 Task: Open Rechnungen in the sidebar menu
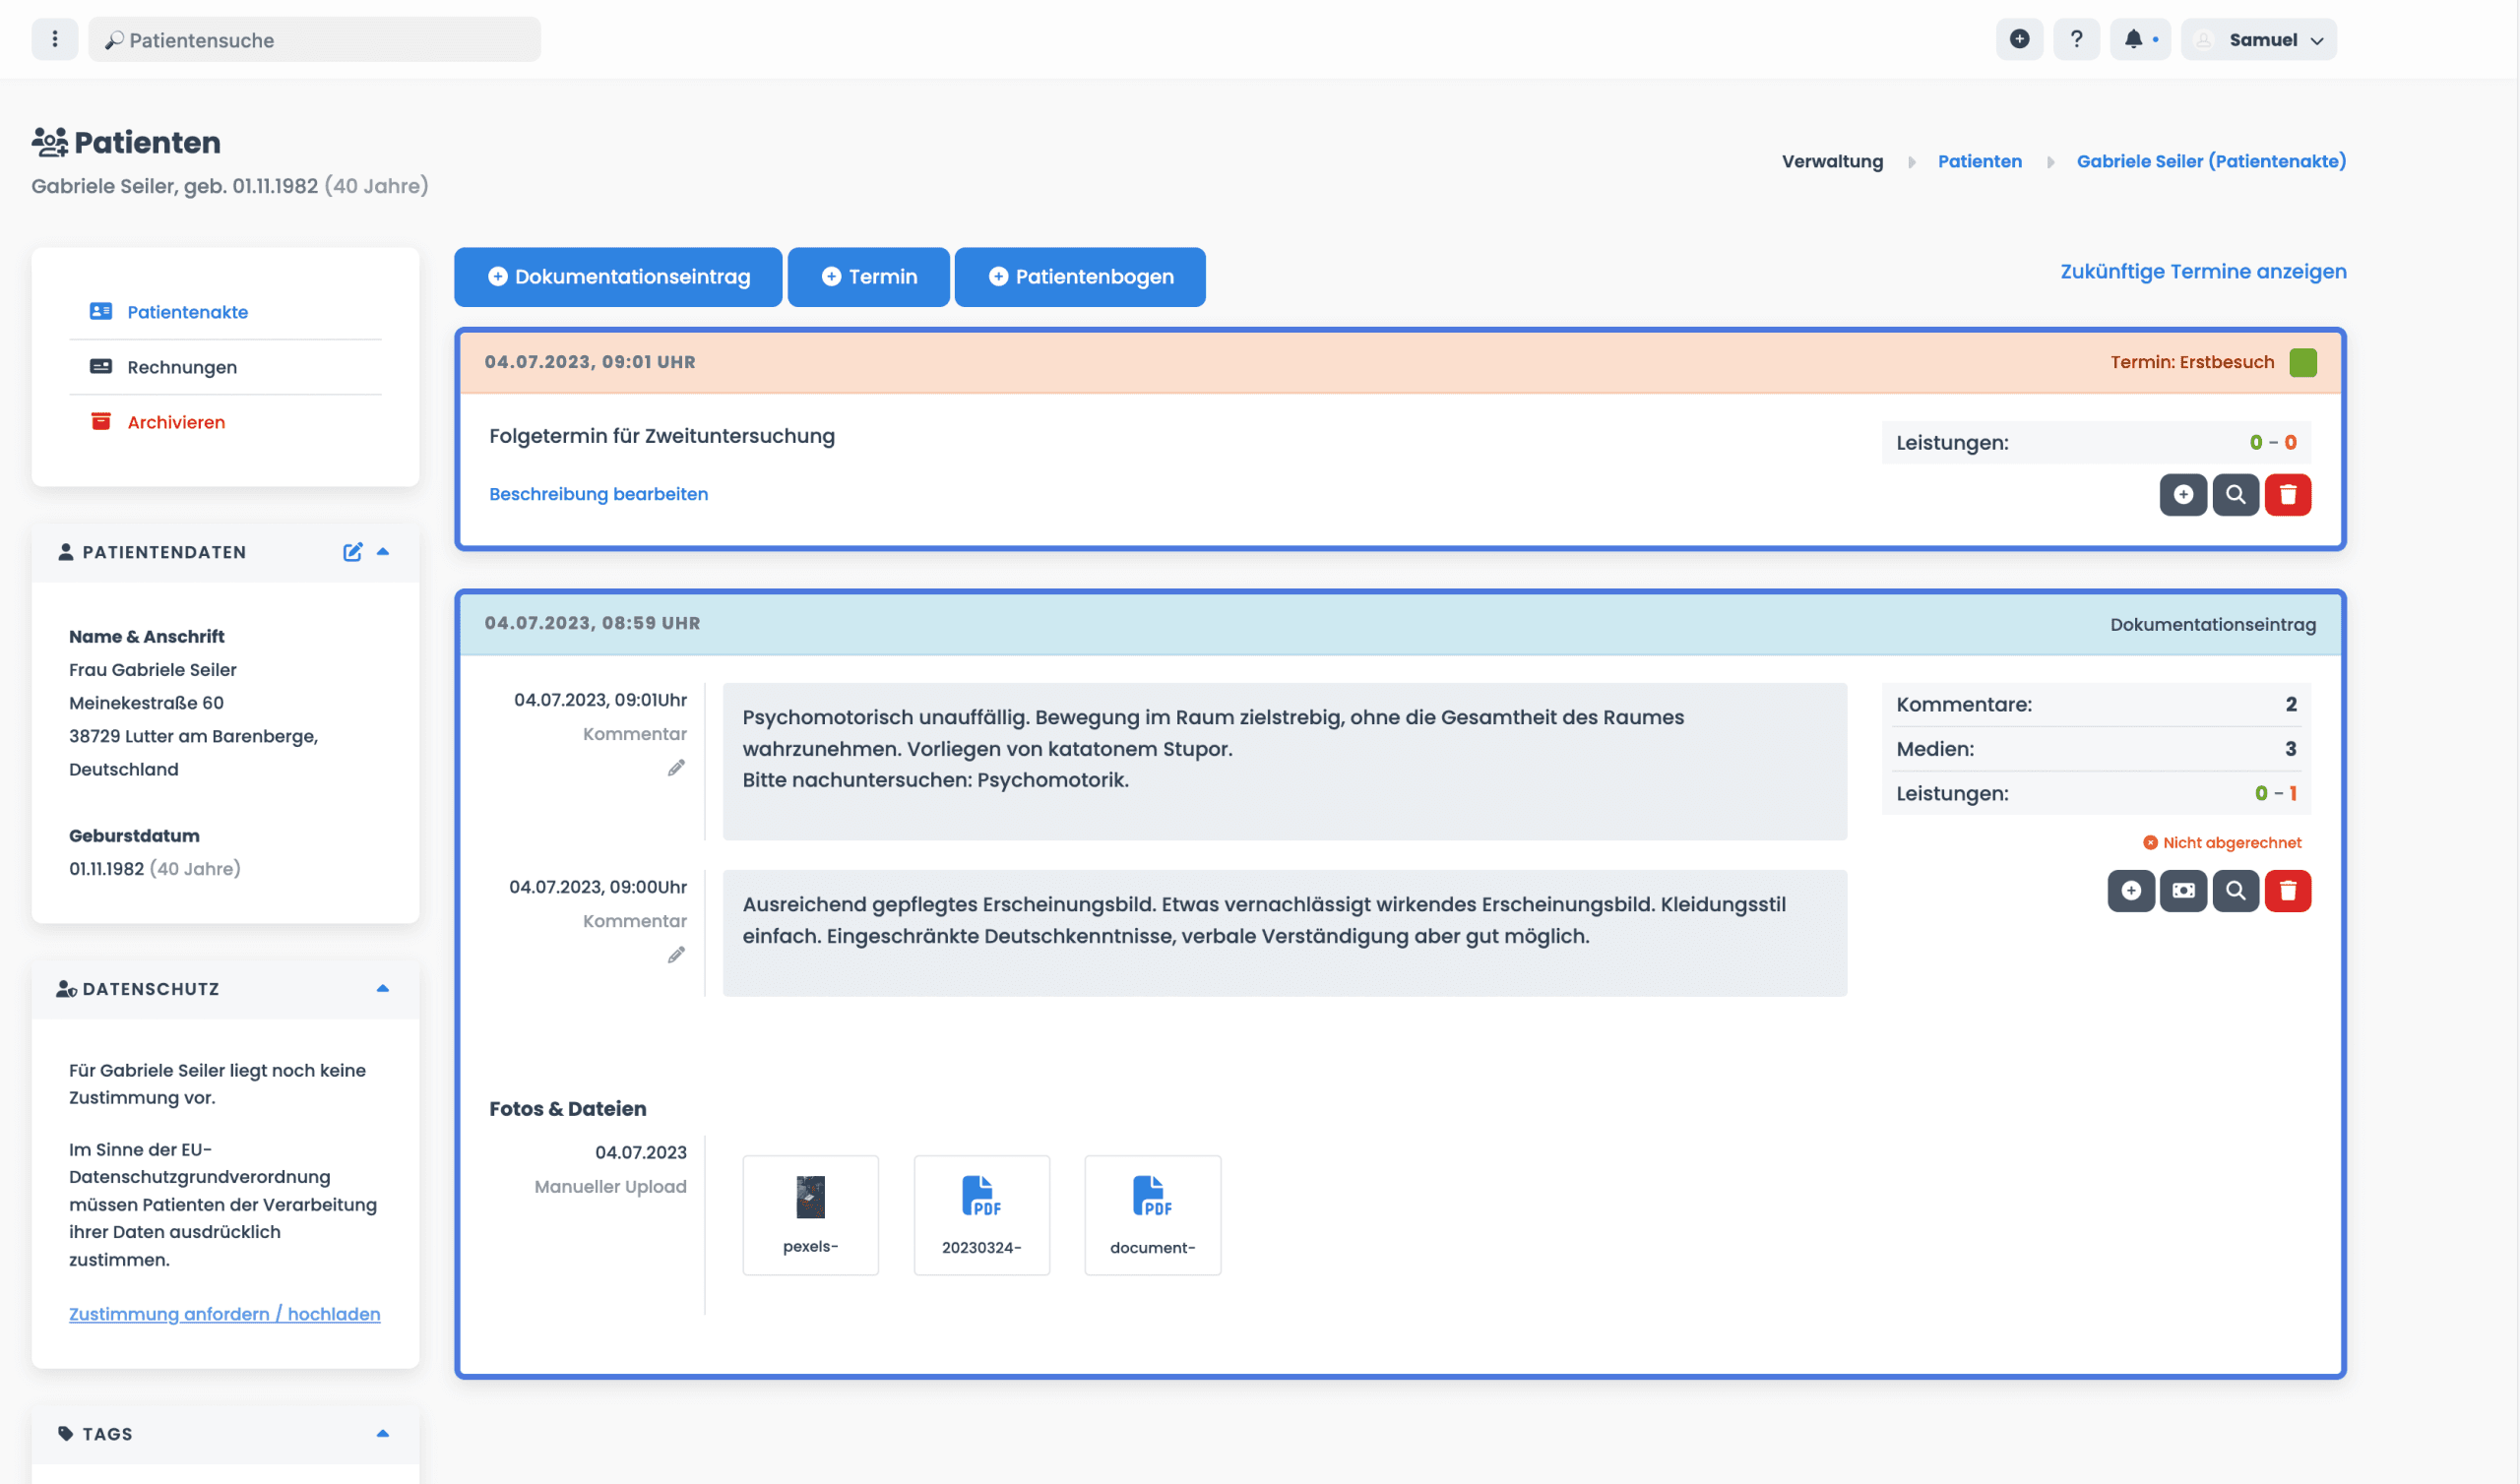pyautogui.click(x=182, y=367)
